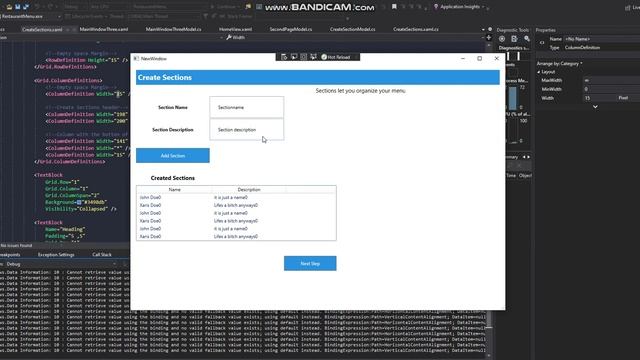The width and height of the screenshot is (640, 360).
Task: Open the HomeView.xaml tab
Action: click(236, 29)
